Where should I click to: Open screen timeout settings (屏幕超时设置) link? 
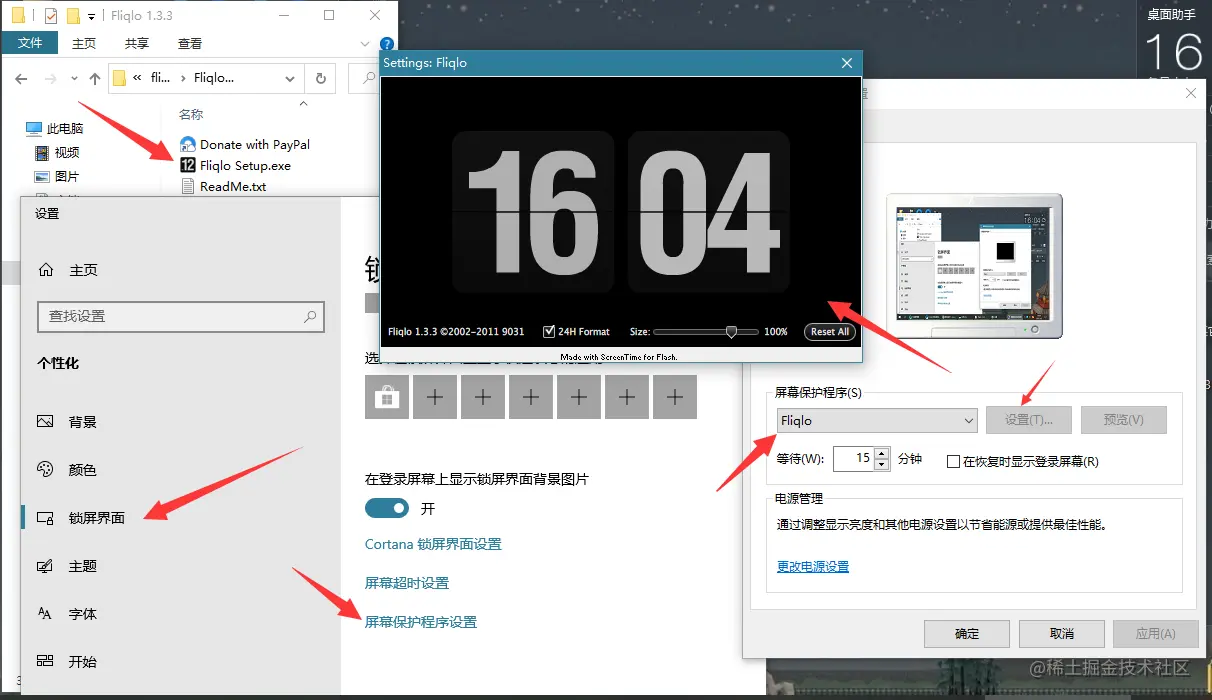pyautogui.click(x=407, y=583)
